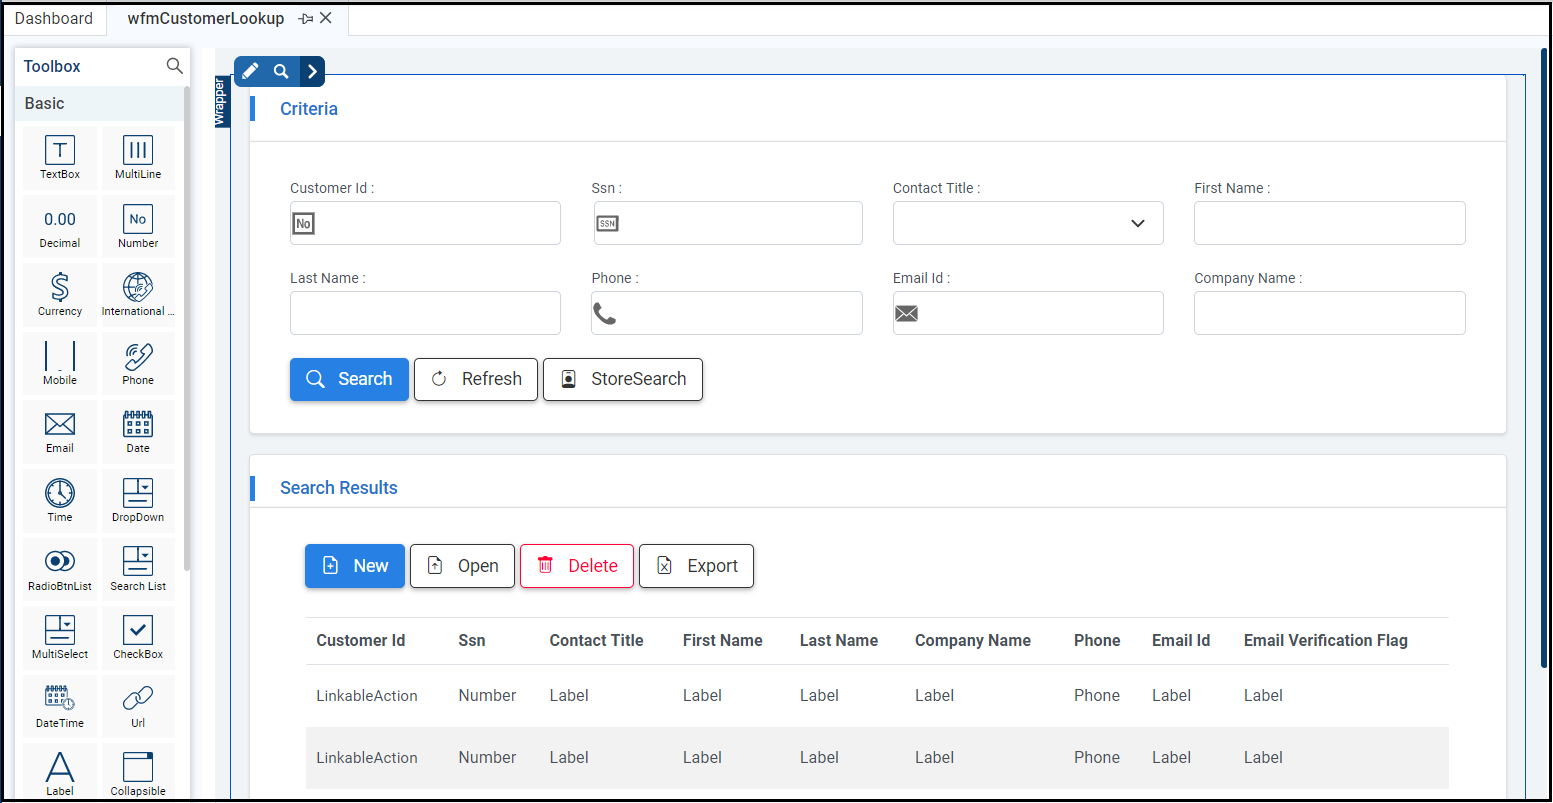Click the Phone column header

(x=1097, y=641)
